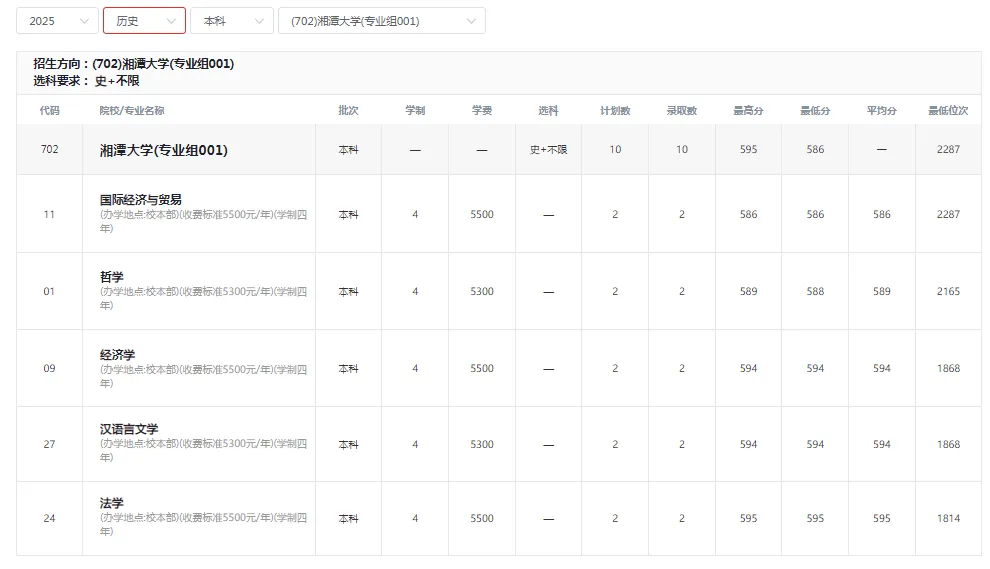This screenshot has width=990, height=569.
Task: Click the lowest score 586 for 湘潭大学 group
Action: pos(815,150)
